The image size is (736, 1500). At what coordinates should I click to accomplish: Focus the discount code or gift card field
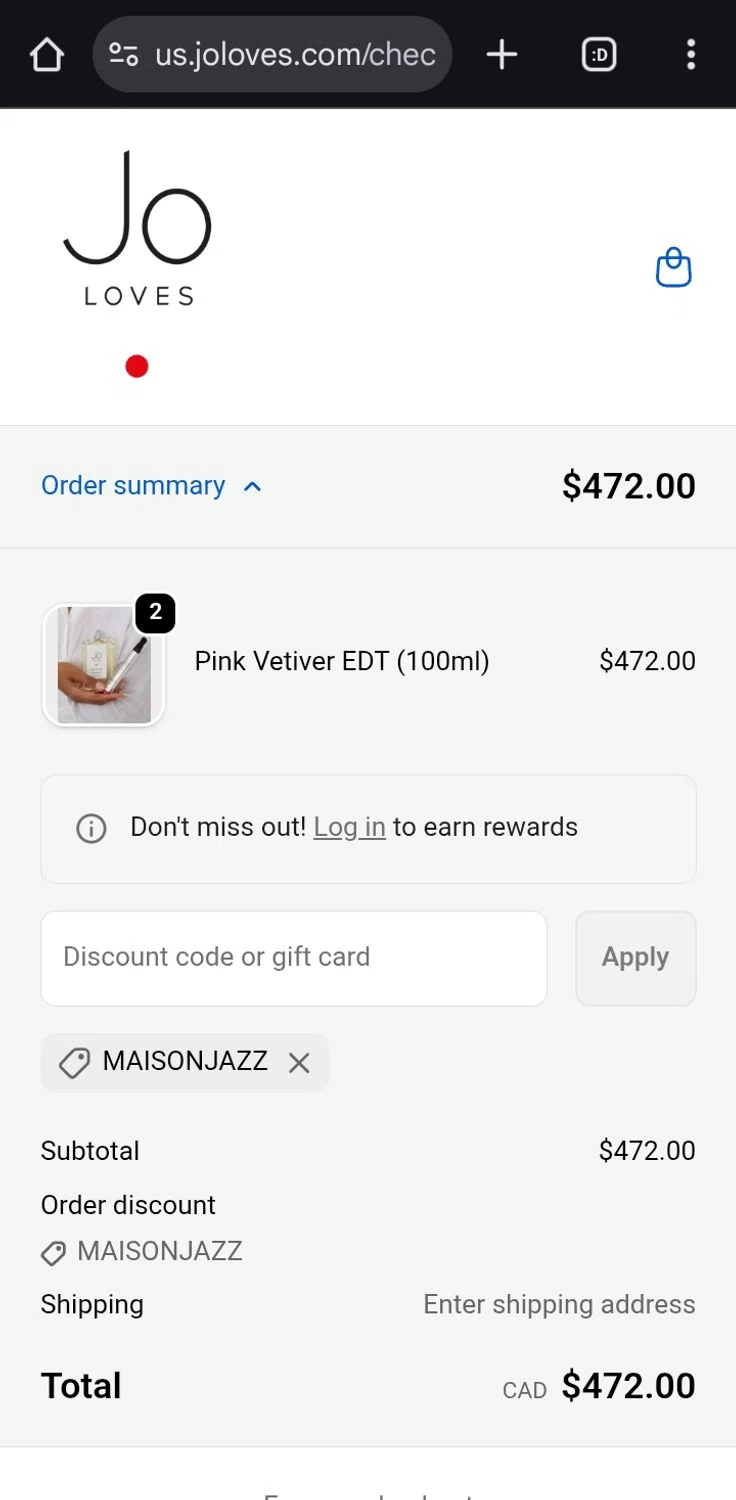pos(293,958)
